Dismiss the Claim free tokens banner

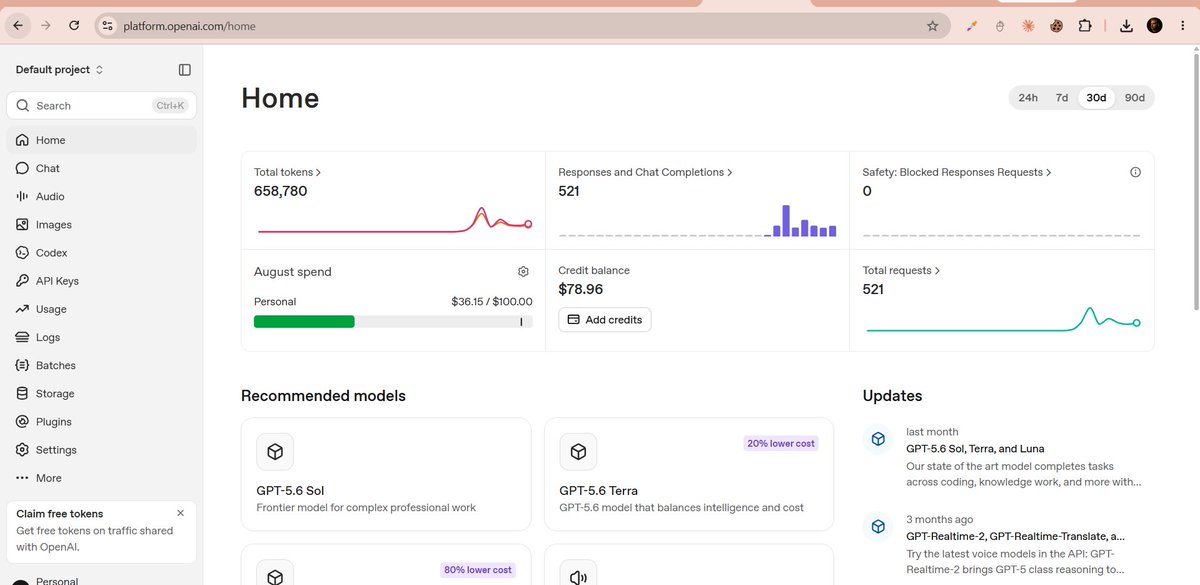tap(180, 513)
